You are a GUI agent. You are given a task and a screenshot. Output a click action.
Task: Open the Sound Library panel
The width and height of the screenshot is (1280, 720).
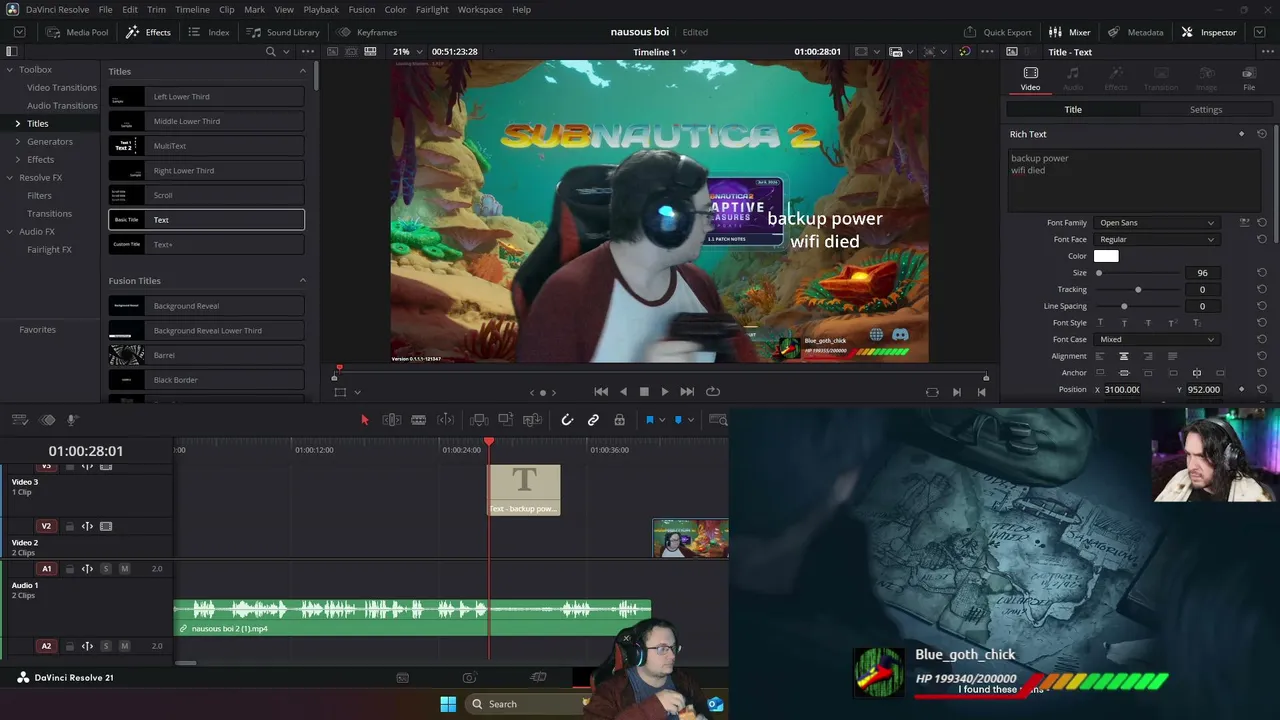point(283,32)
